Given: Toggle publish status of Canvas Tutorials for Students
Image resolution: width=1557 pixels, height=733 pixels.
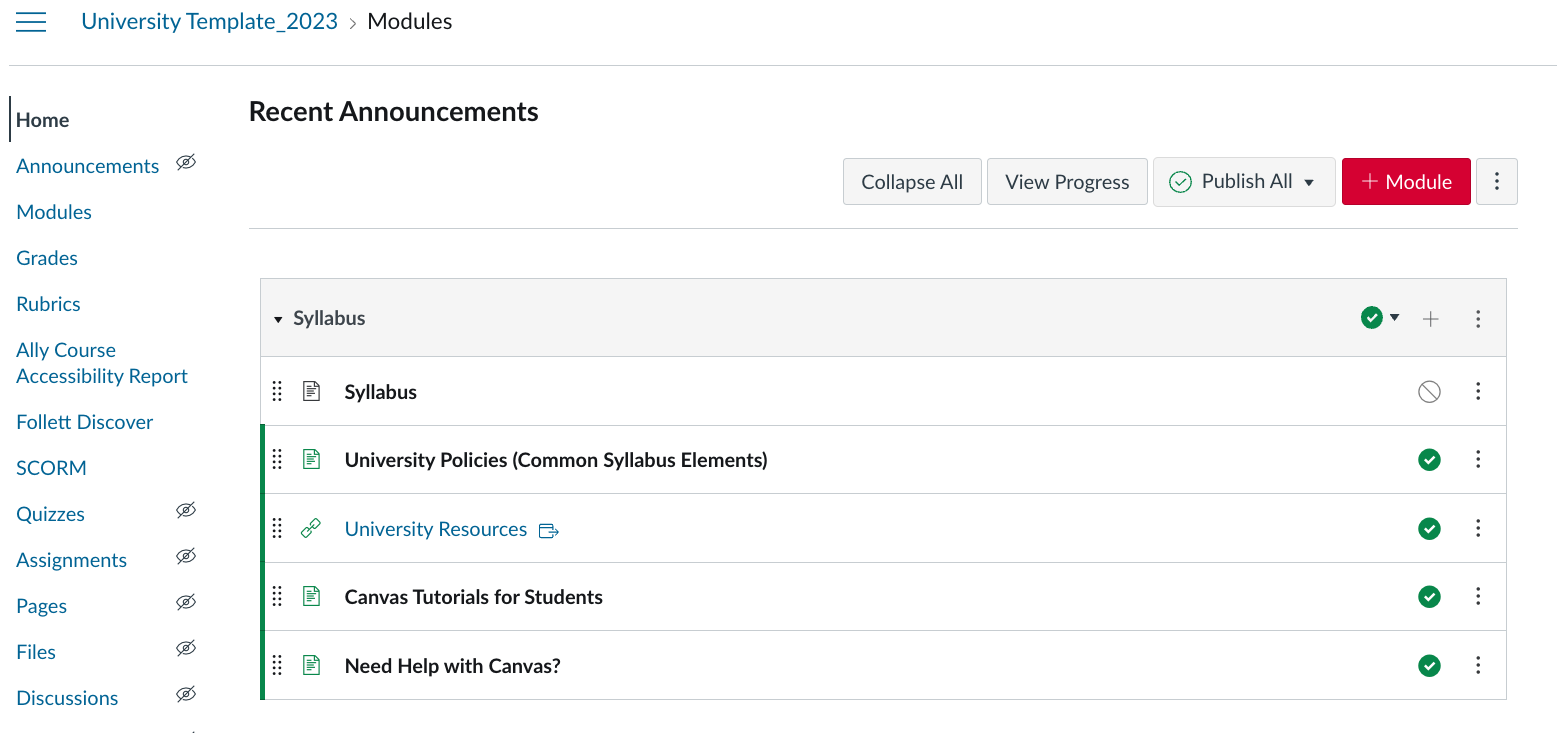Looking at the screenshot, I should tap(1429, 597).
